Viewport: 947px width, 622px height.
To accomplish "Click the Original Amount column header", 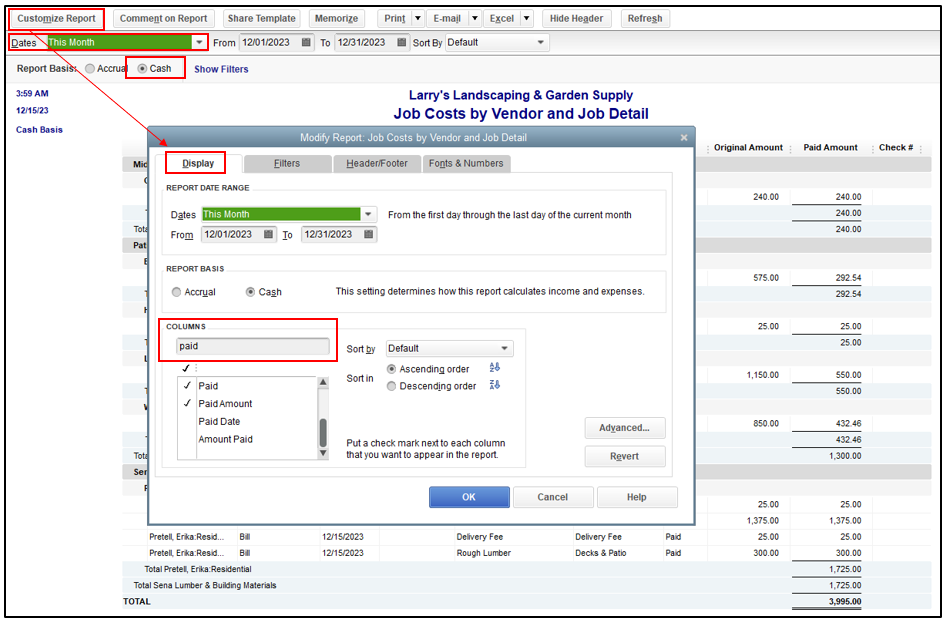I will tap(748, 148).
